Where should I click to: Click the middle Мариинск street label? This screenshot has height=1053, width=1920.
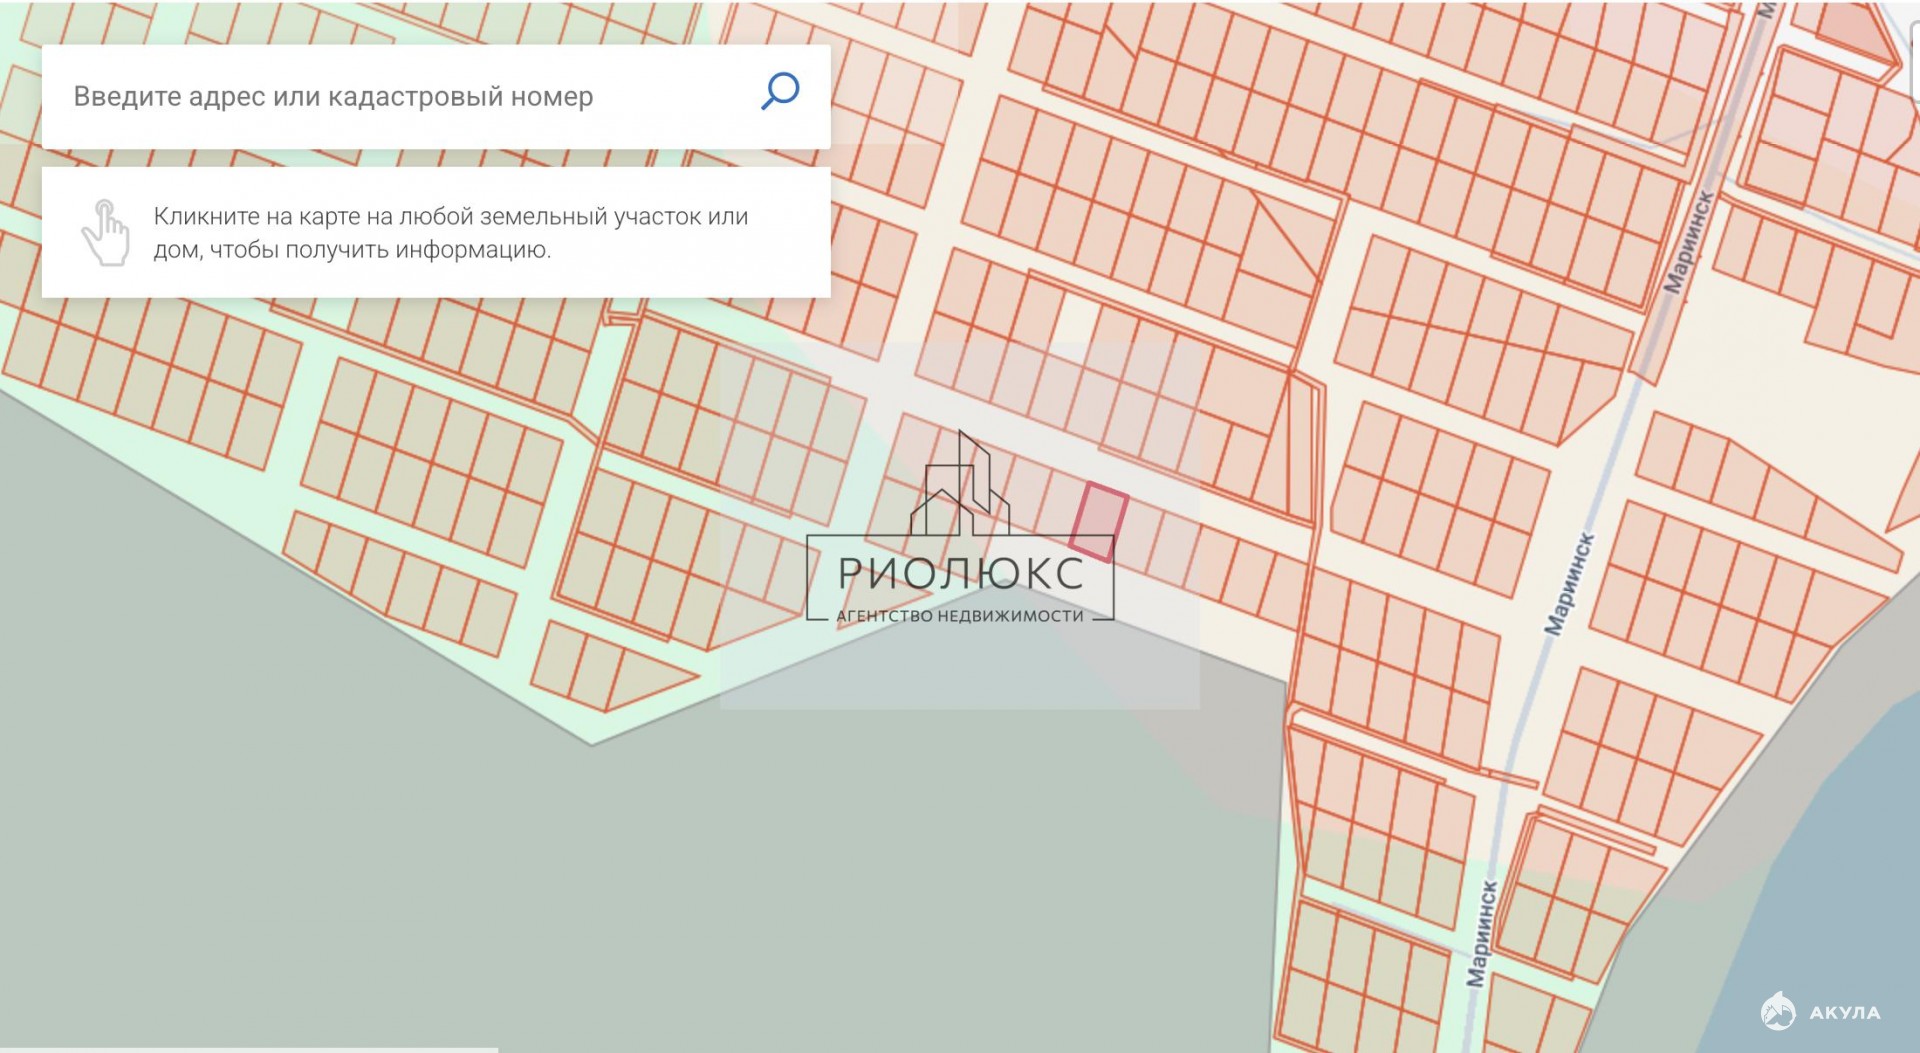(1569, 585)
